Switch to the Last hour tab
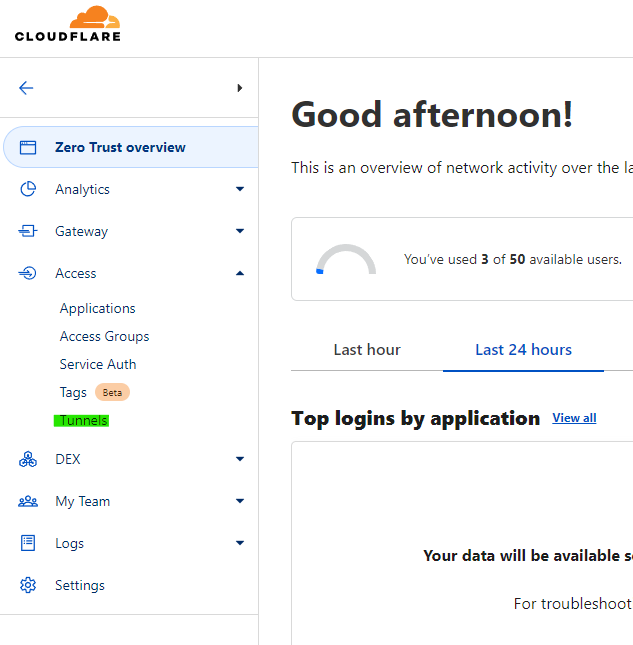This screenshot has width=633, height=645. 367,350
